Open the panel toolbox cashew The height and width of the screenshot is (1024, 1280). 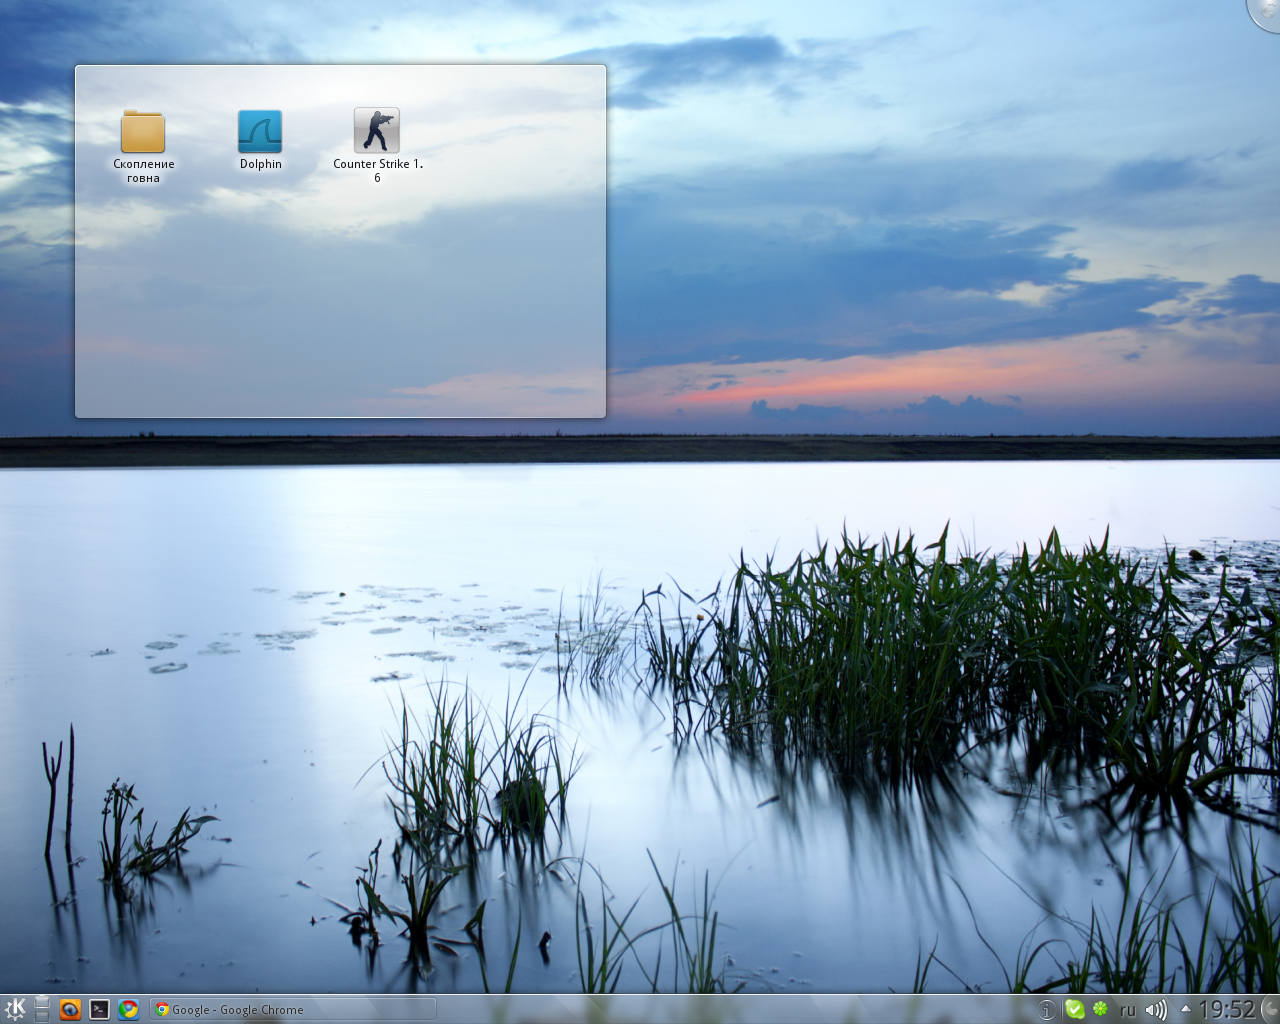pyautogui.click(x=1270, y=1009)
